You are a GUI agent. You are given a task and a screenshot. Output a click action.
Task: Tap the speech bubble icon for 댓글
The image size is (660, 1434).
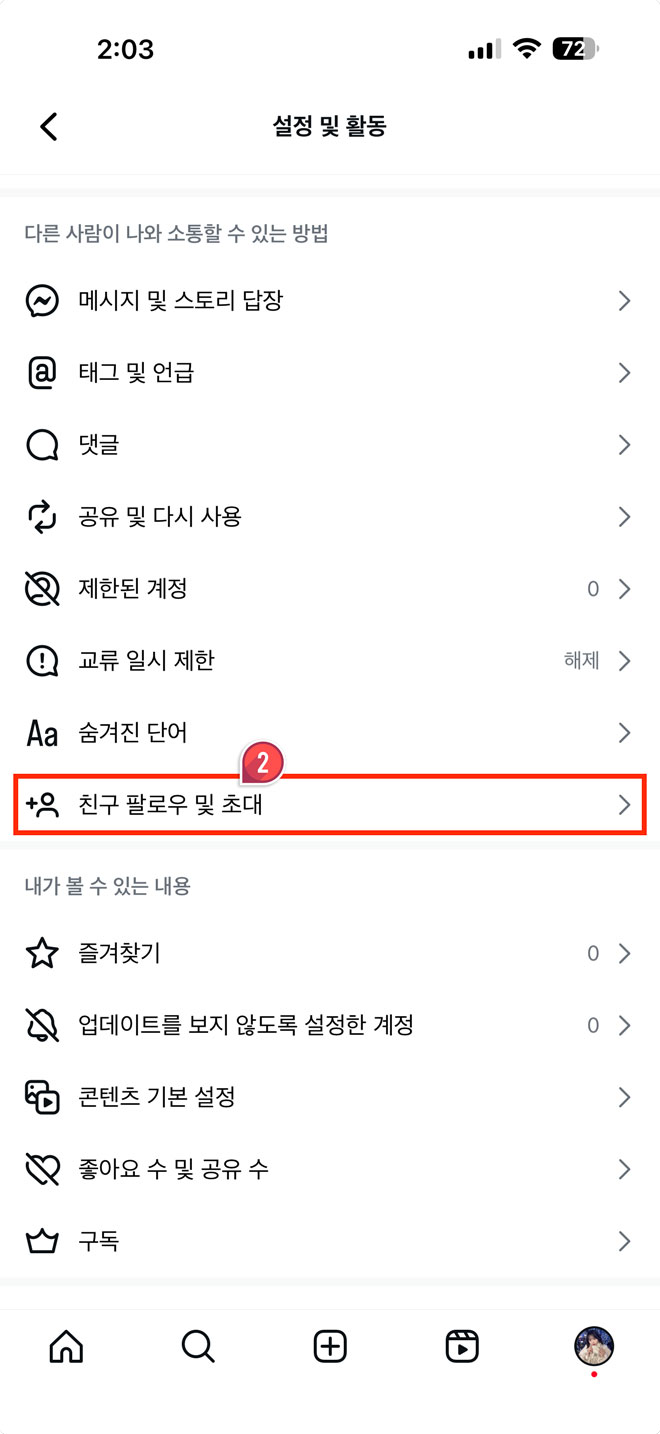click(42, 445)
